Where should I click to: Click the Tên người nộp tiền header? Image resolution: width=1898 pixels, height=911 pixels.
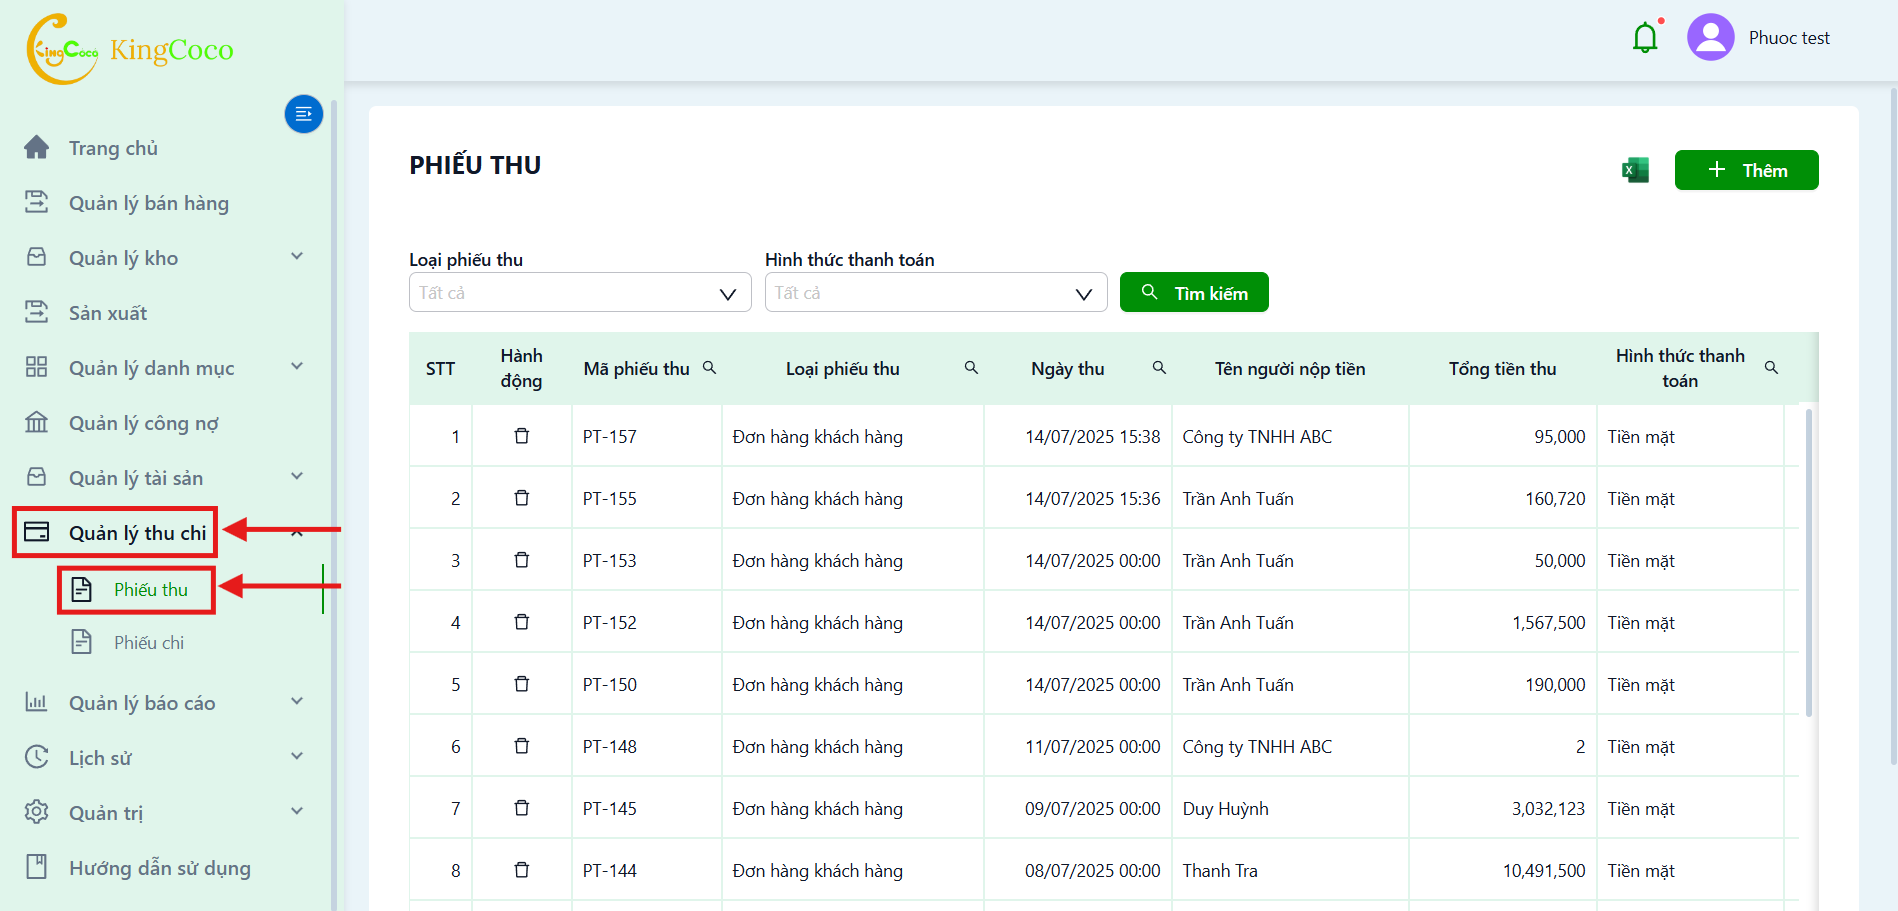point(1290,368)
